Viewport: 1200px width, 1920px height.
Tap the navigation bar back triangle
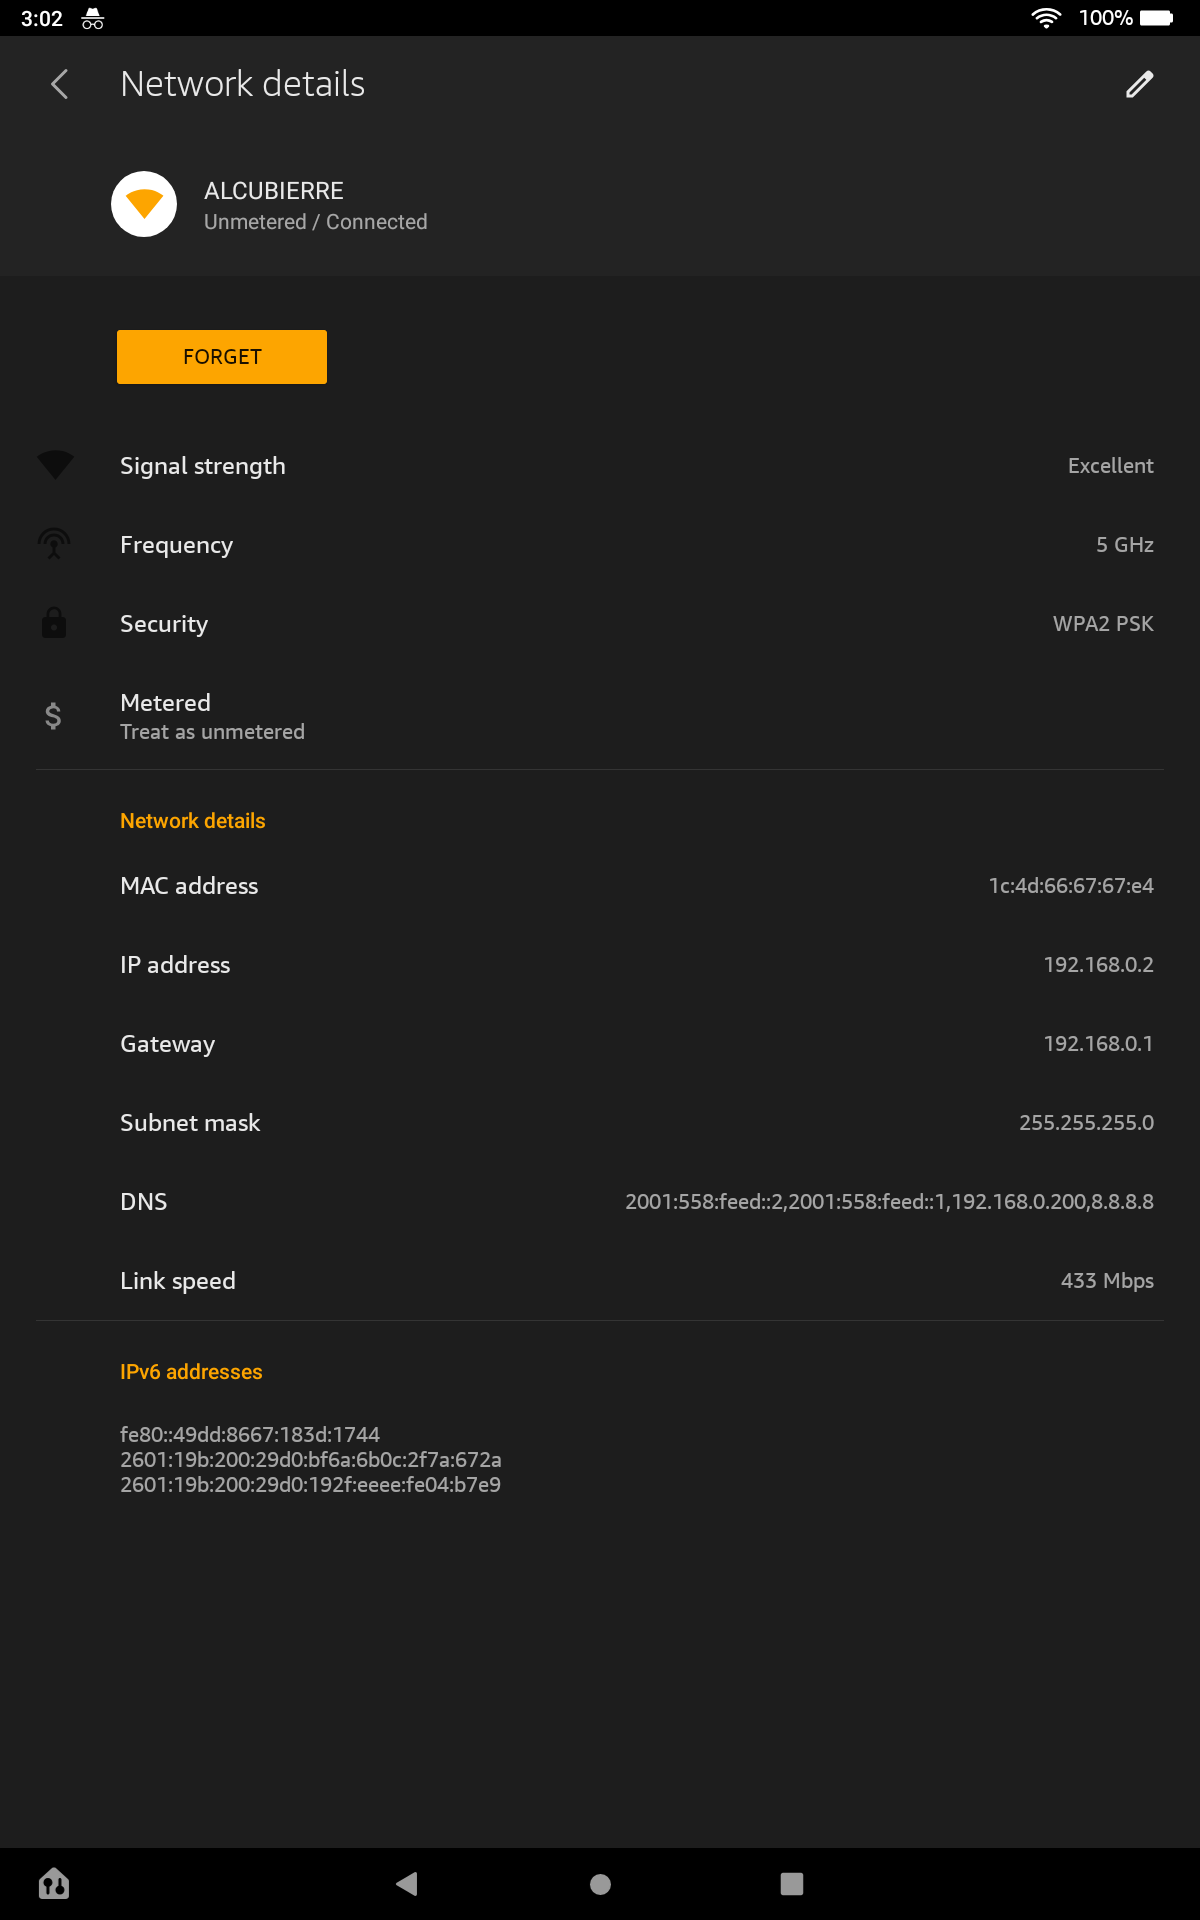pyautogui.click(x=407, y=1884)
